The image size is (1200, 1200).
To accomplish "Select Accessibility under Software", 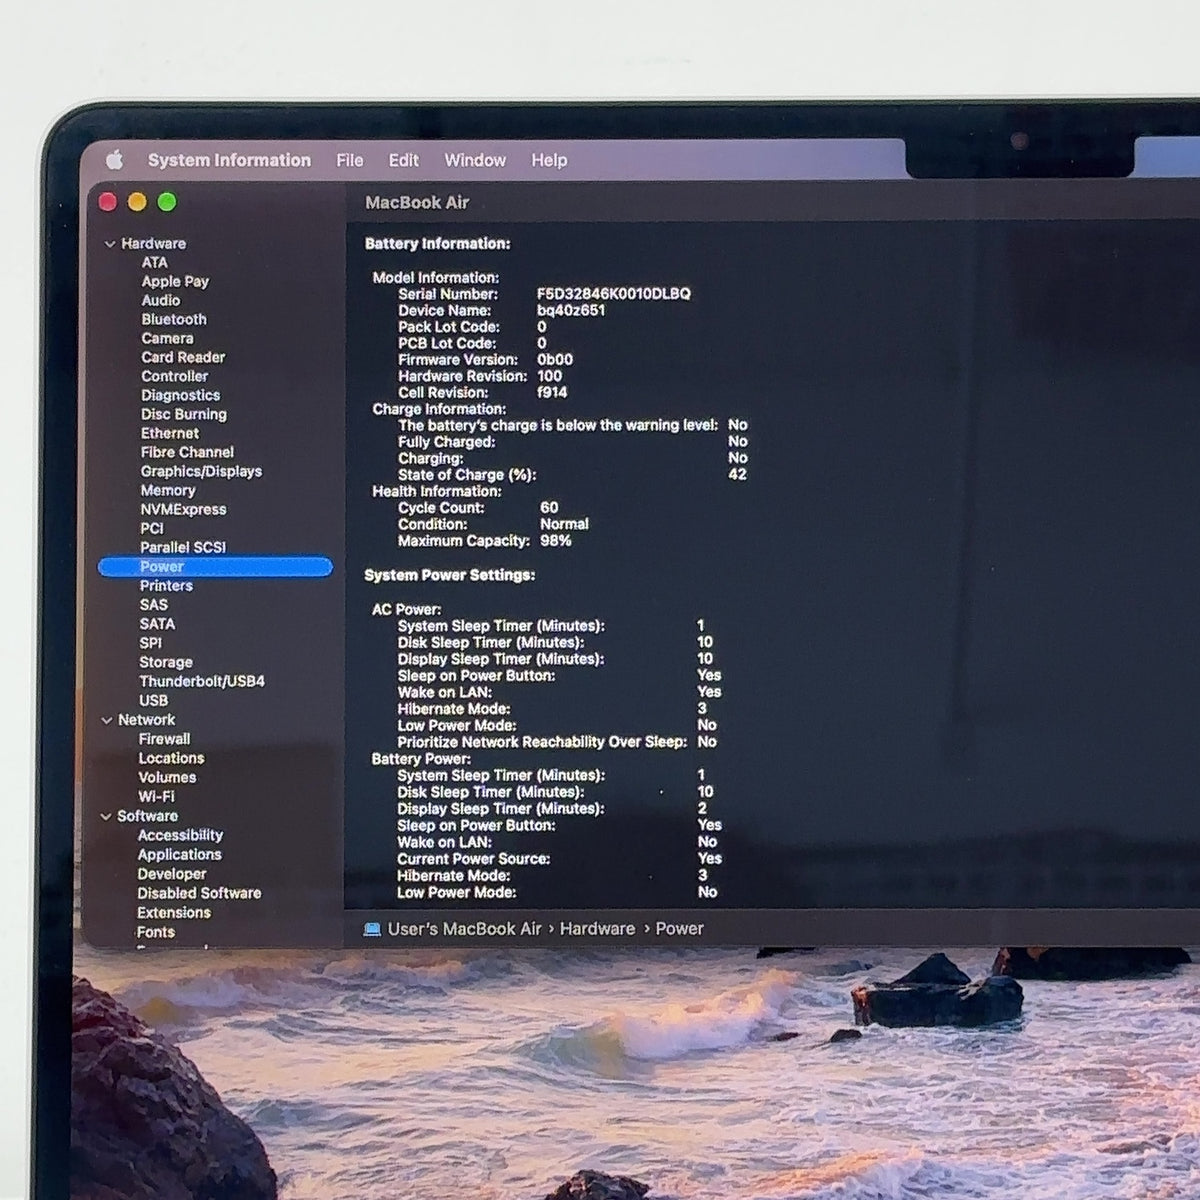I will 180,836.
